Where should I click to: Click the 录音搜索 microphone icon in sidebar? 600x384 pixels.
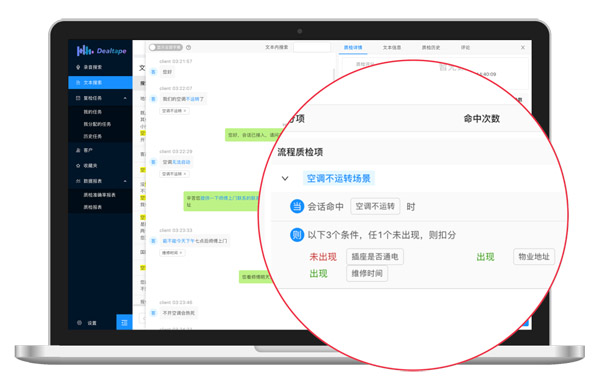tap(78, 67)
